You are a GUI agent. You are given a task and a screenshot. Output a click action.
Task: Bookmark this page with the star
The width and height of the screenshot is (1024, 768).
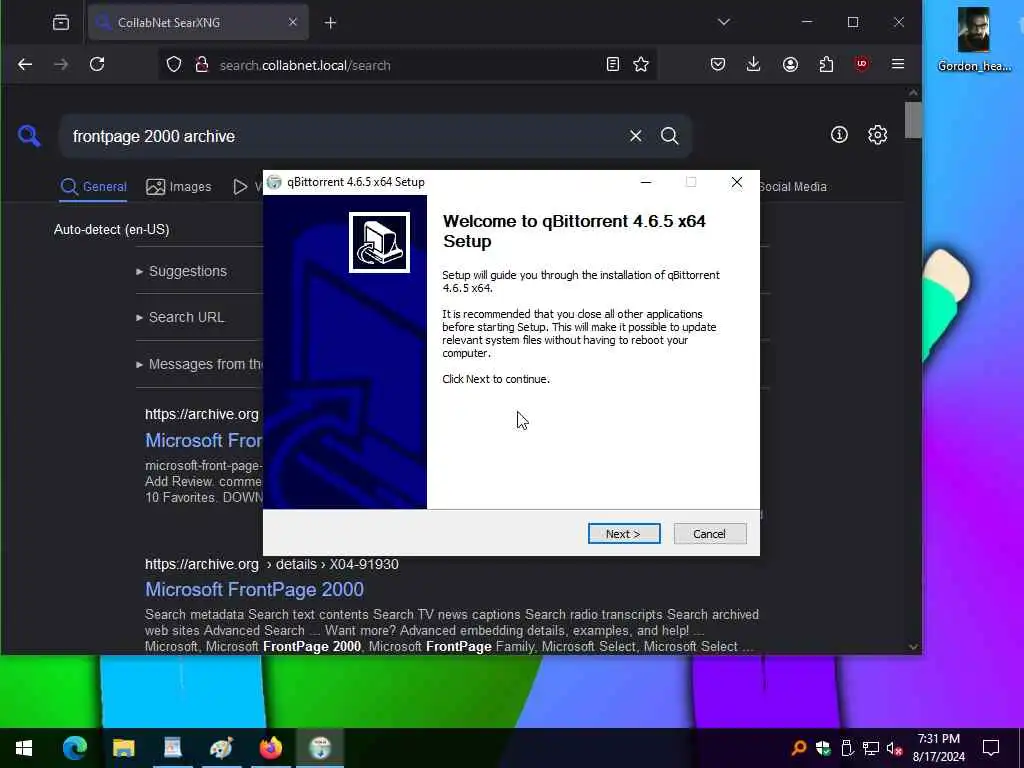pyautogui.click(x=641, y=64)
